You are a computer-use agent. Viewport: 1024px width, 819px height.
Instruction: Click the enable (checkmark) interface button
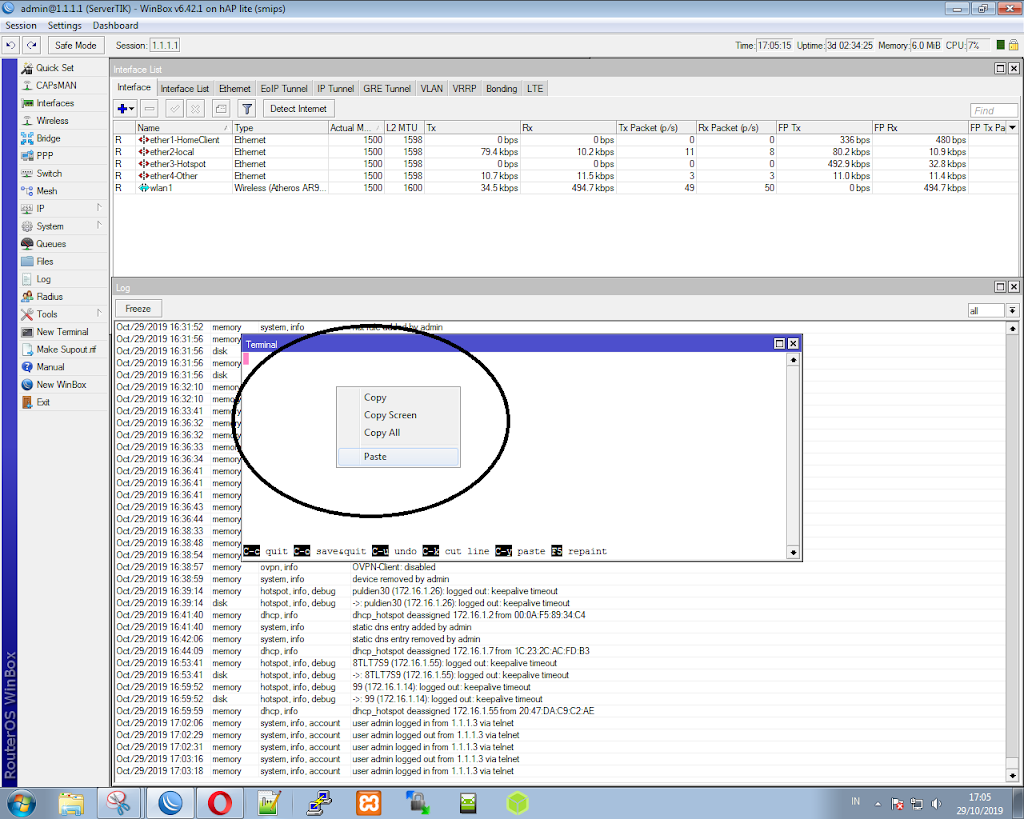point(174,109)
